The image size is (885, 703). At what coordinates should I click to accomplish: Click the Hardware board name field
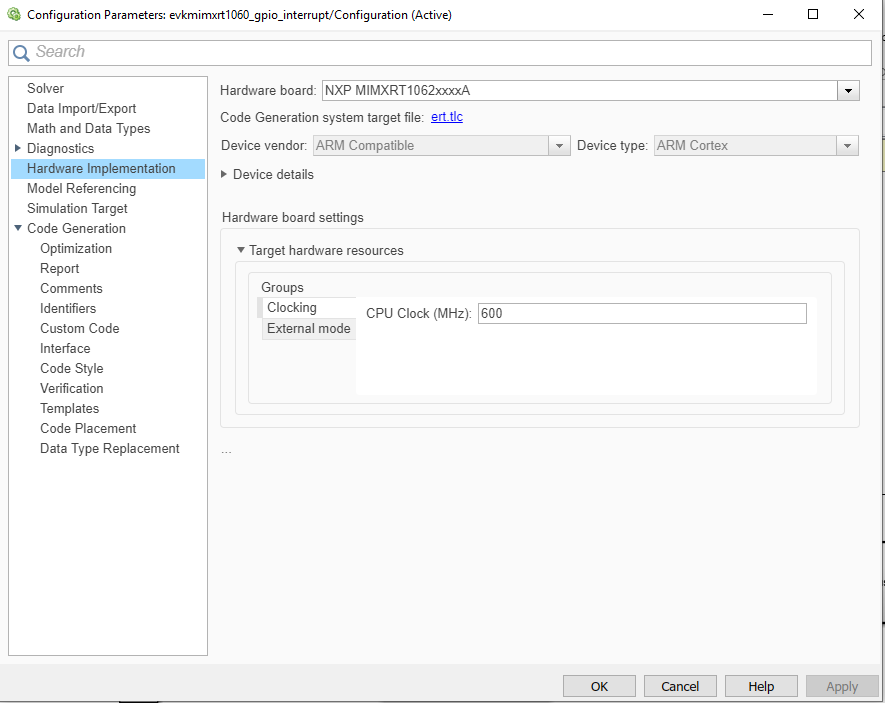(x=580, y=91)
